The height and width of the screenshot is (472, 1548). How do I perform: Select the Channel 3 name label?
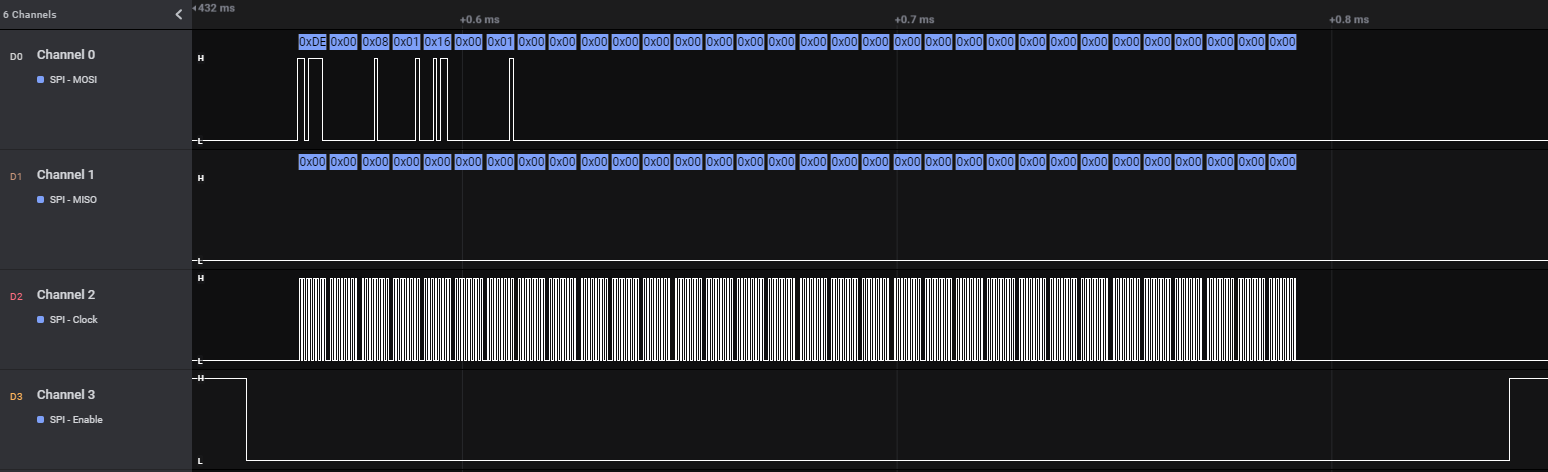pos(66,394)
